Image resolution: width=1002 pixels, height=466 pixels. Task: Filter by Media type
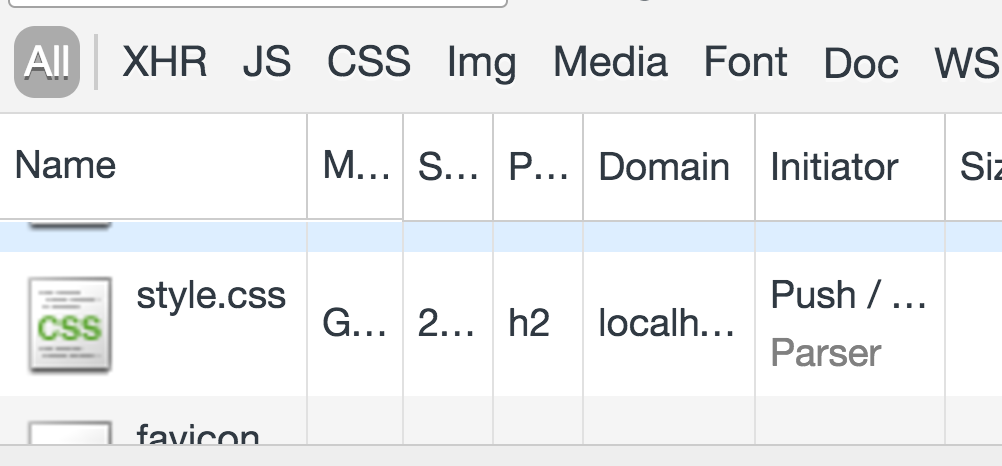(610, 62)
